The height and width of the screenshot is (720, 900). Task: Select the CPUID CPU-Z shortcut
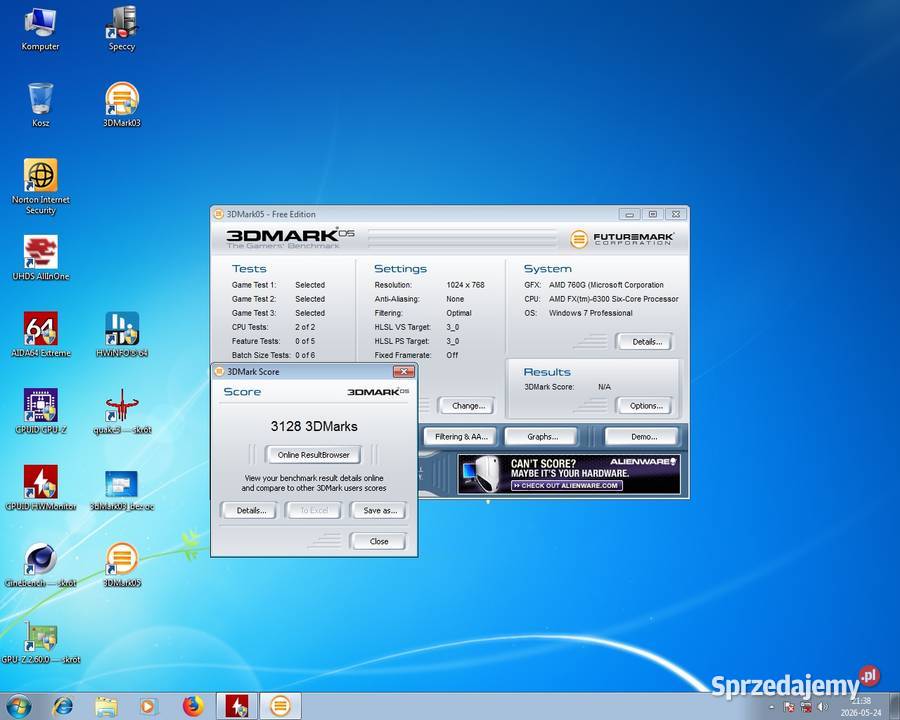[x=40, y=411]
